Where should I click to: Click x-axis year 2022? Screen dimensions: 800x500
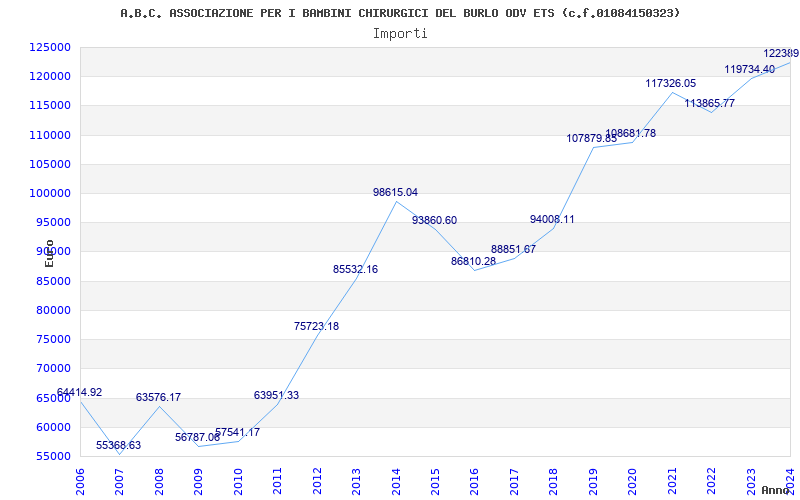[x=712, y=482]
